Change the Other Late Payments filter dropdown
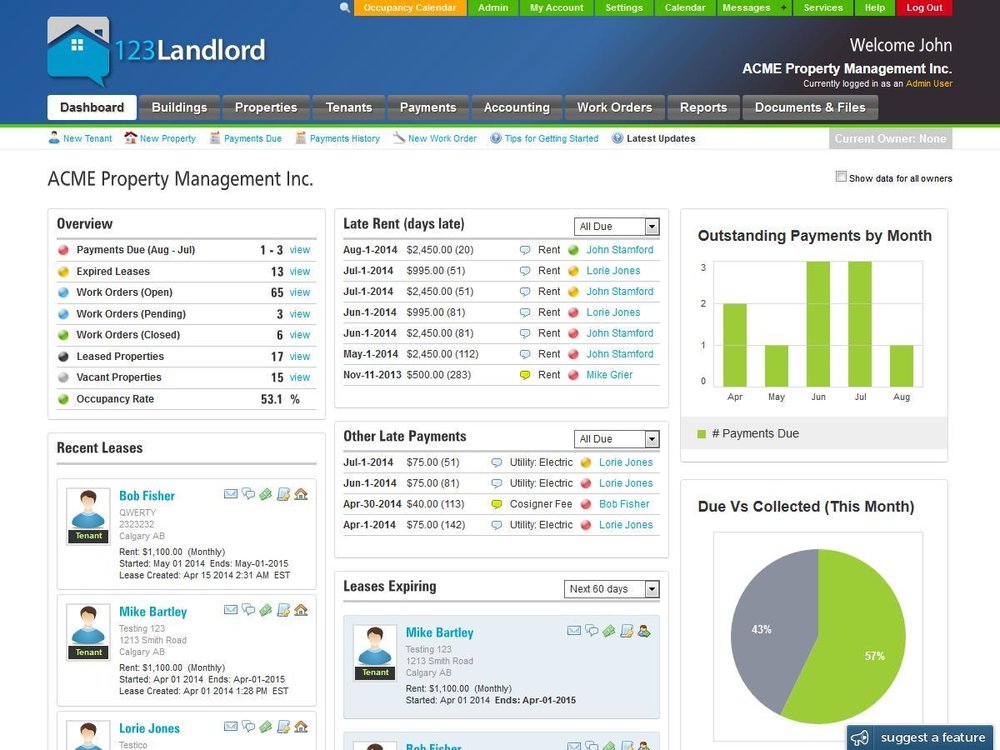 (617, 438)
